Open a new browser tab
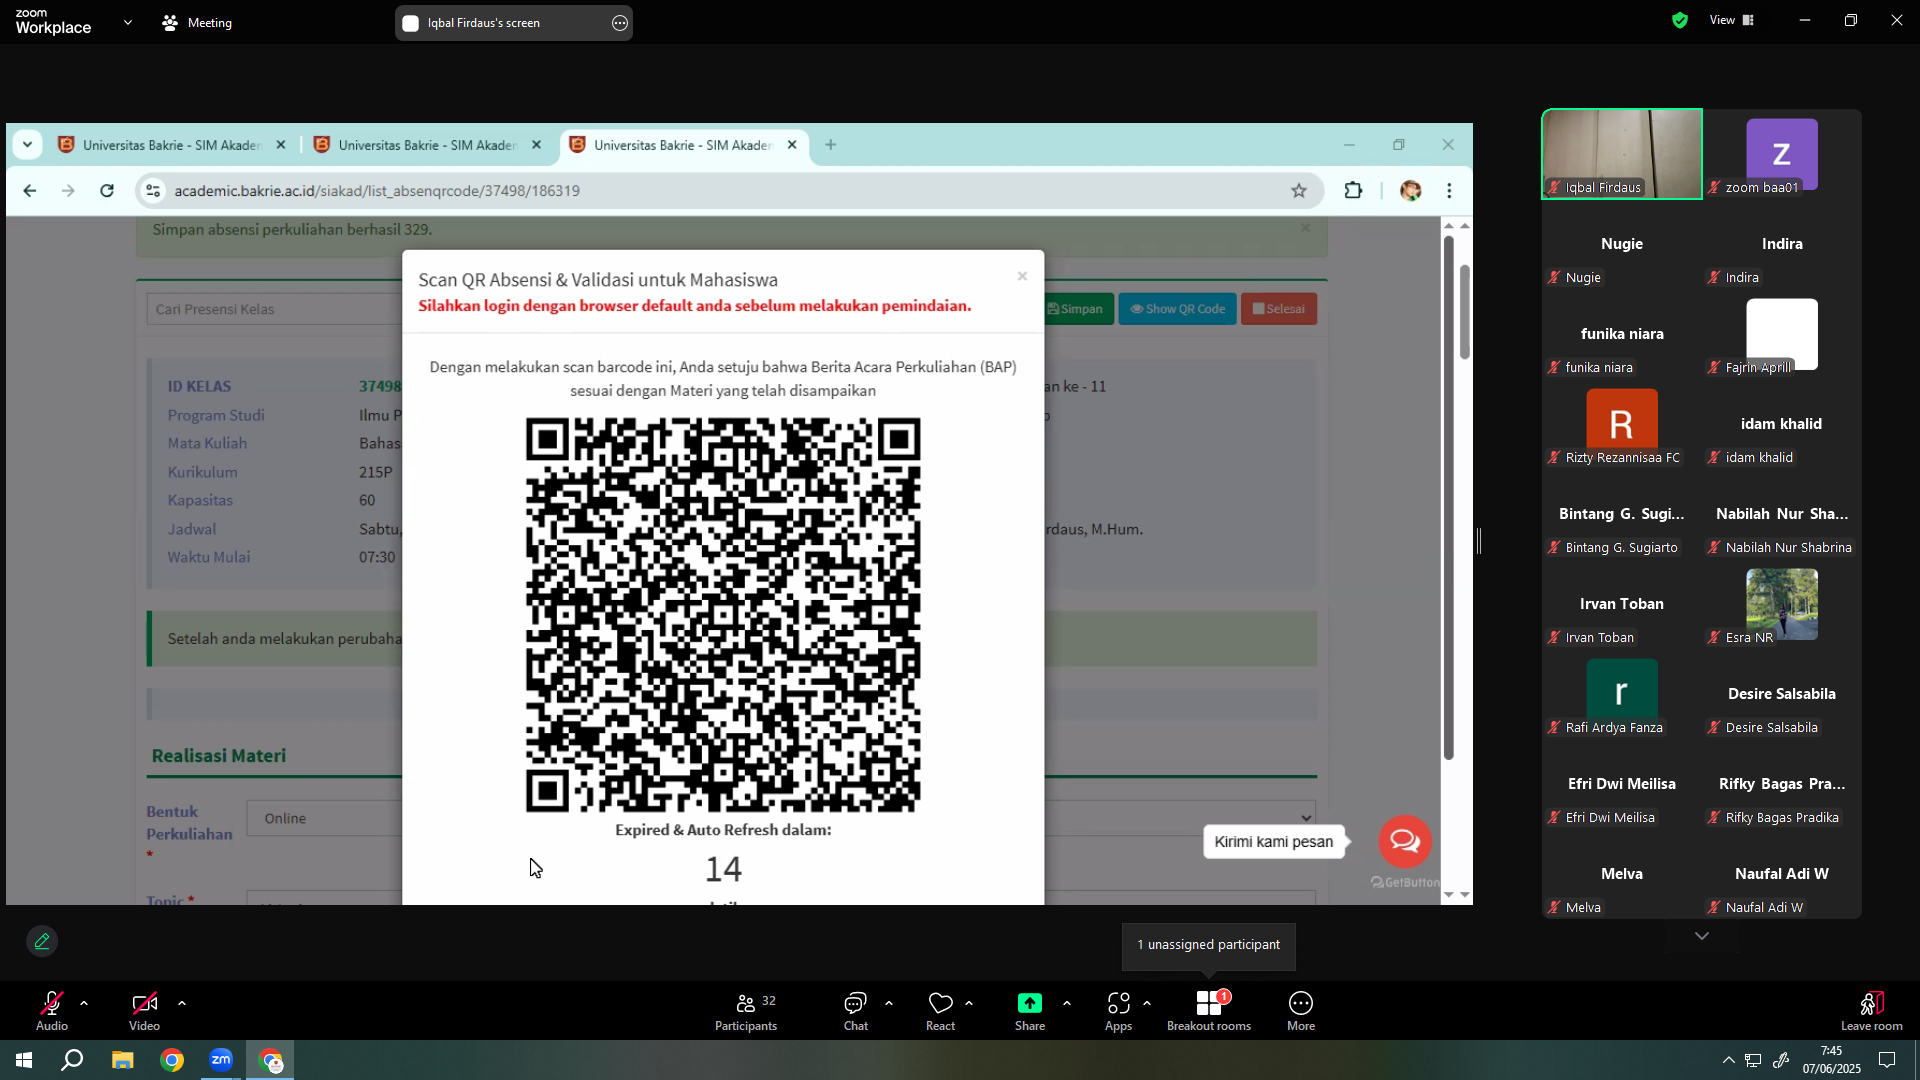 (x=831, y=145)
